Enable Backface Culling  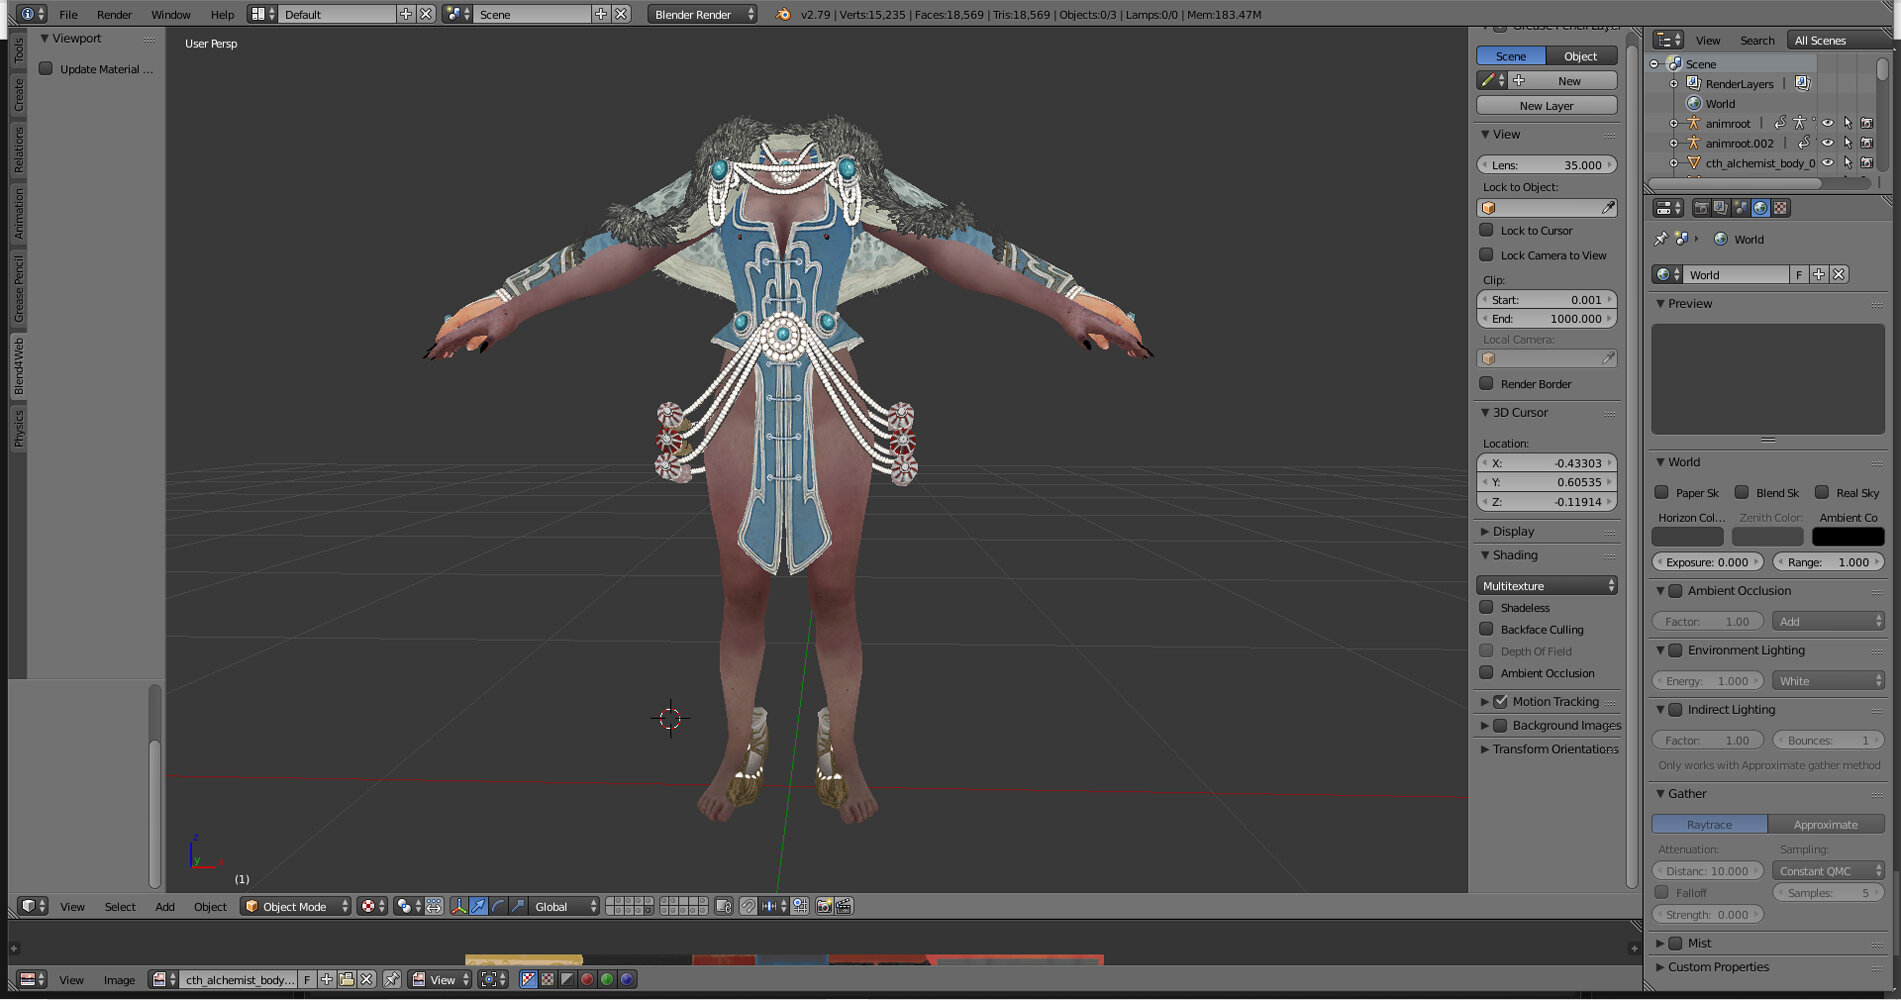(x=1486, y=629)
